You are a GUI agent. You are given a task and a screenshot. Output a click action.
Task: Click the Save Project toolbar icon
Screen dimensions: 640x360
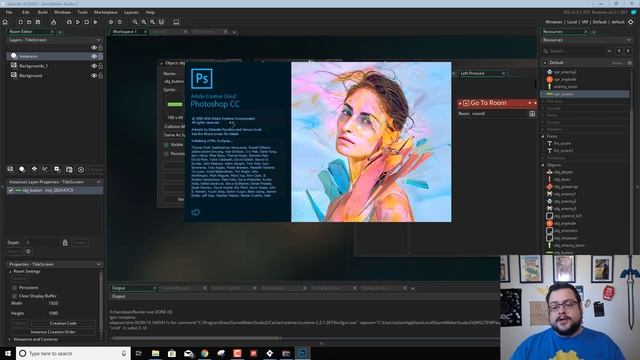click(x=38, y=22)
